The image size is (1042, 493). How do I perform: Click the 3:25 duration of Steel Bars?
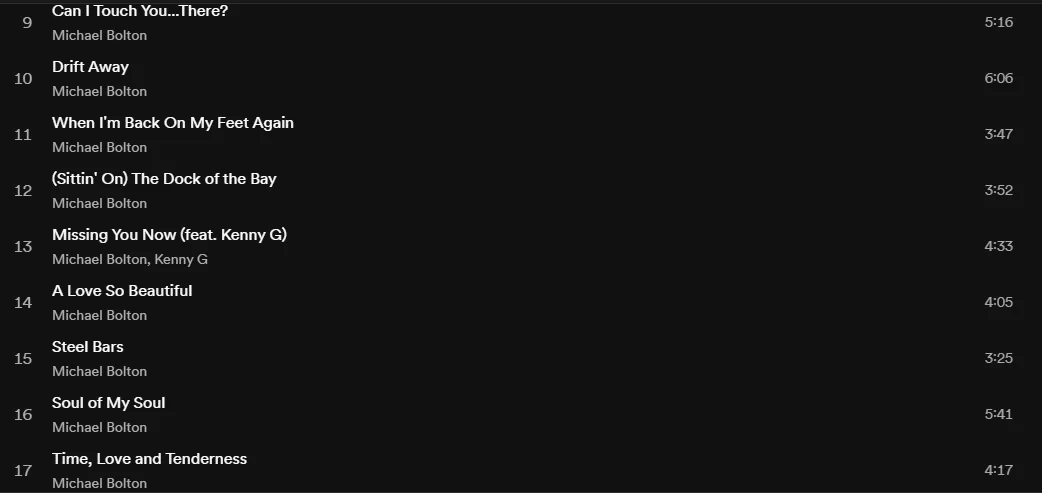[x=999, y=358]
